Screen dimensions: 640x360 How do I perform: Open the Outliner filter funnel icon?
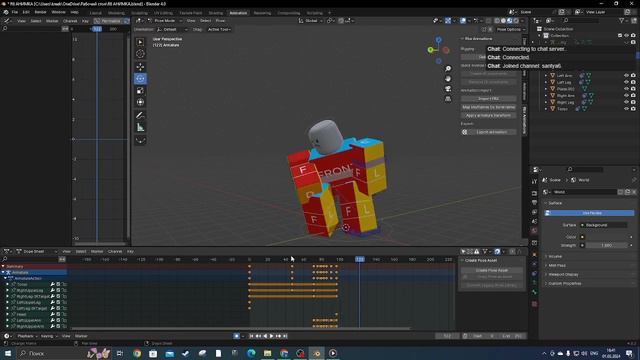(x=621, y=20)
